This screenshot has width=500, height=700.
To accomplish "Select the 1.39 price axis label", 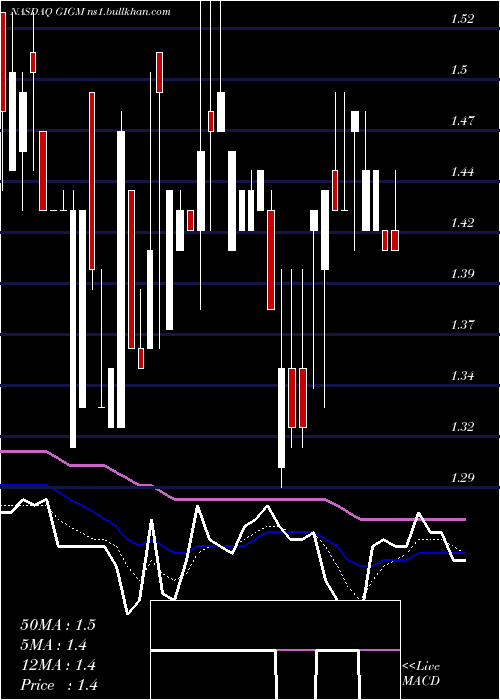I will click(x=462, y=274).
